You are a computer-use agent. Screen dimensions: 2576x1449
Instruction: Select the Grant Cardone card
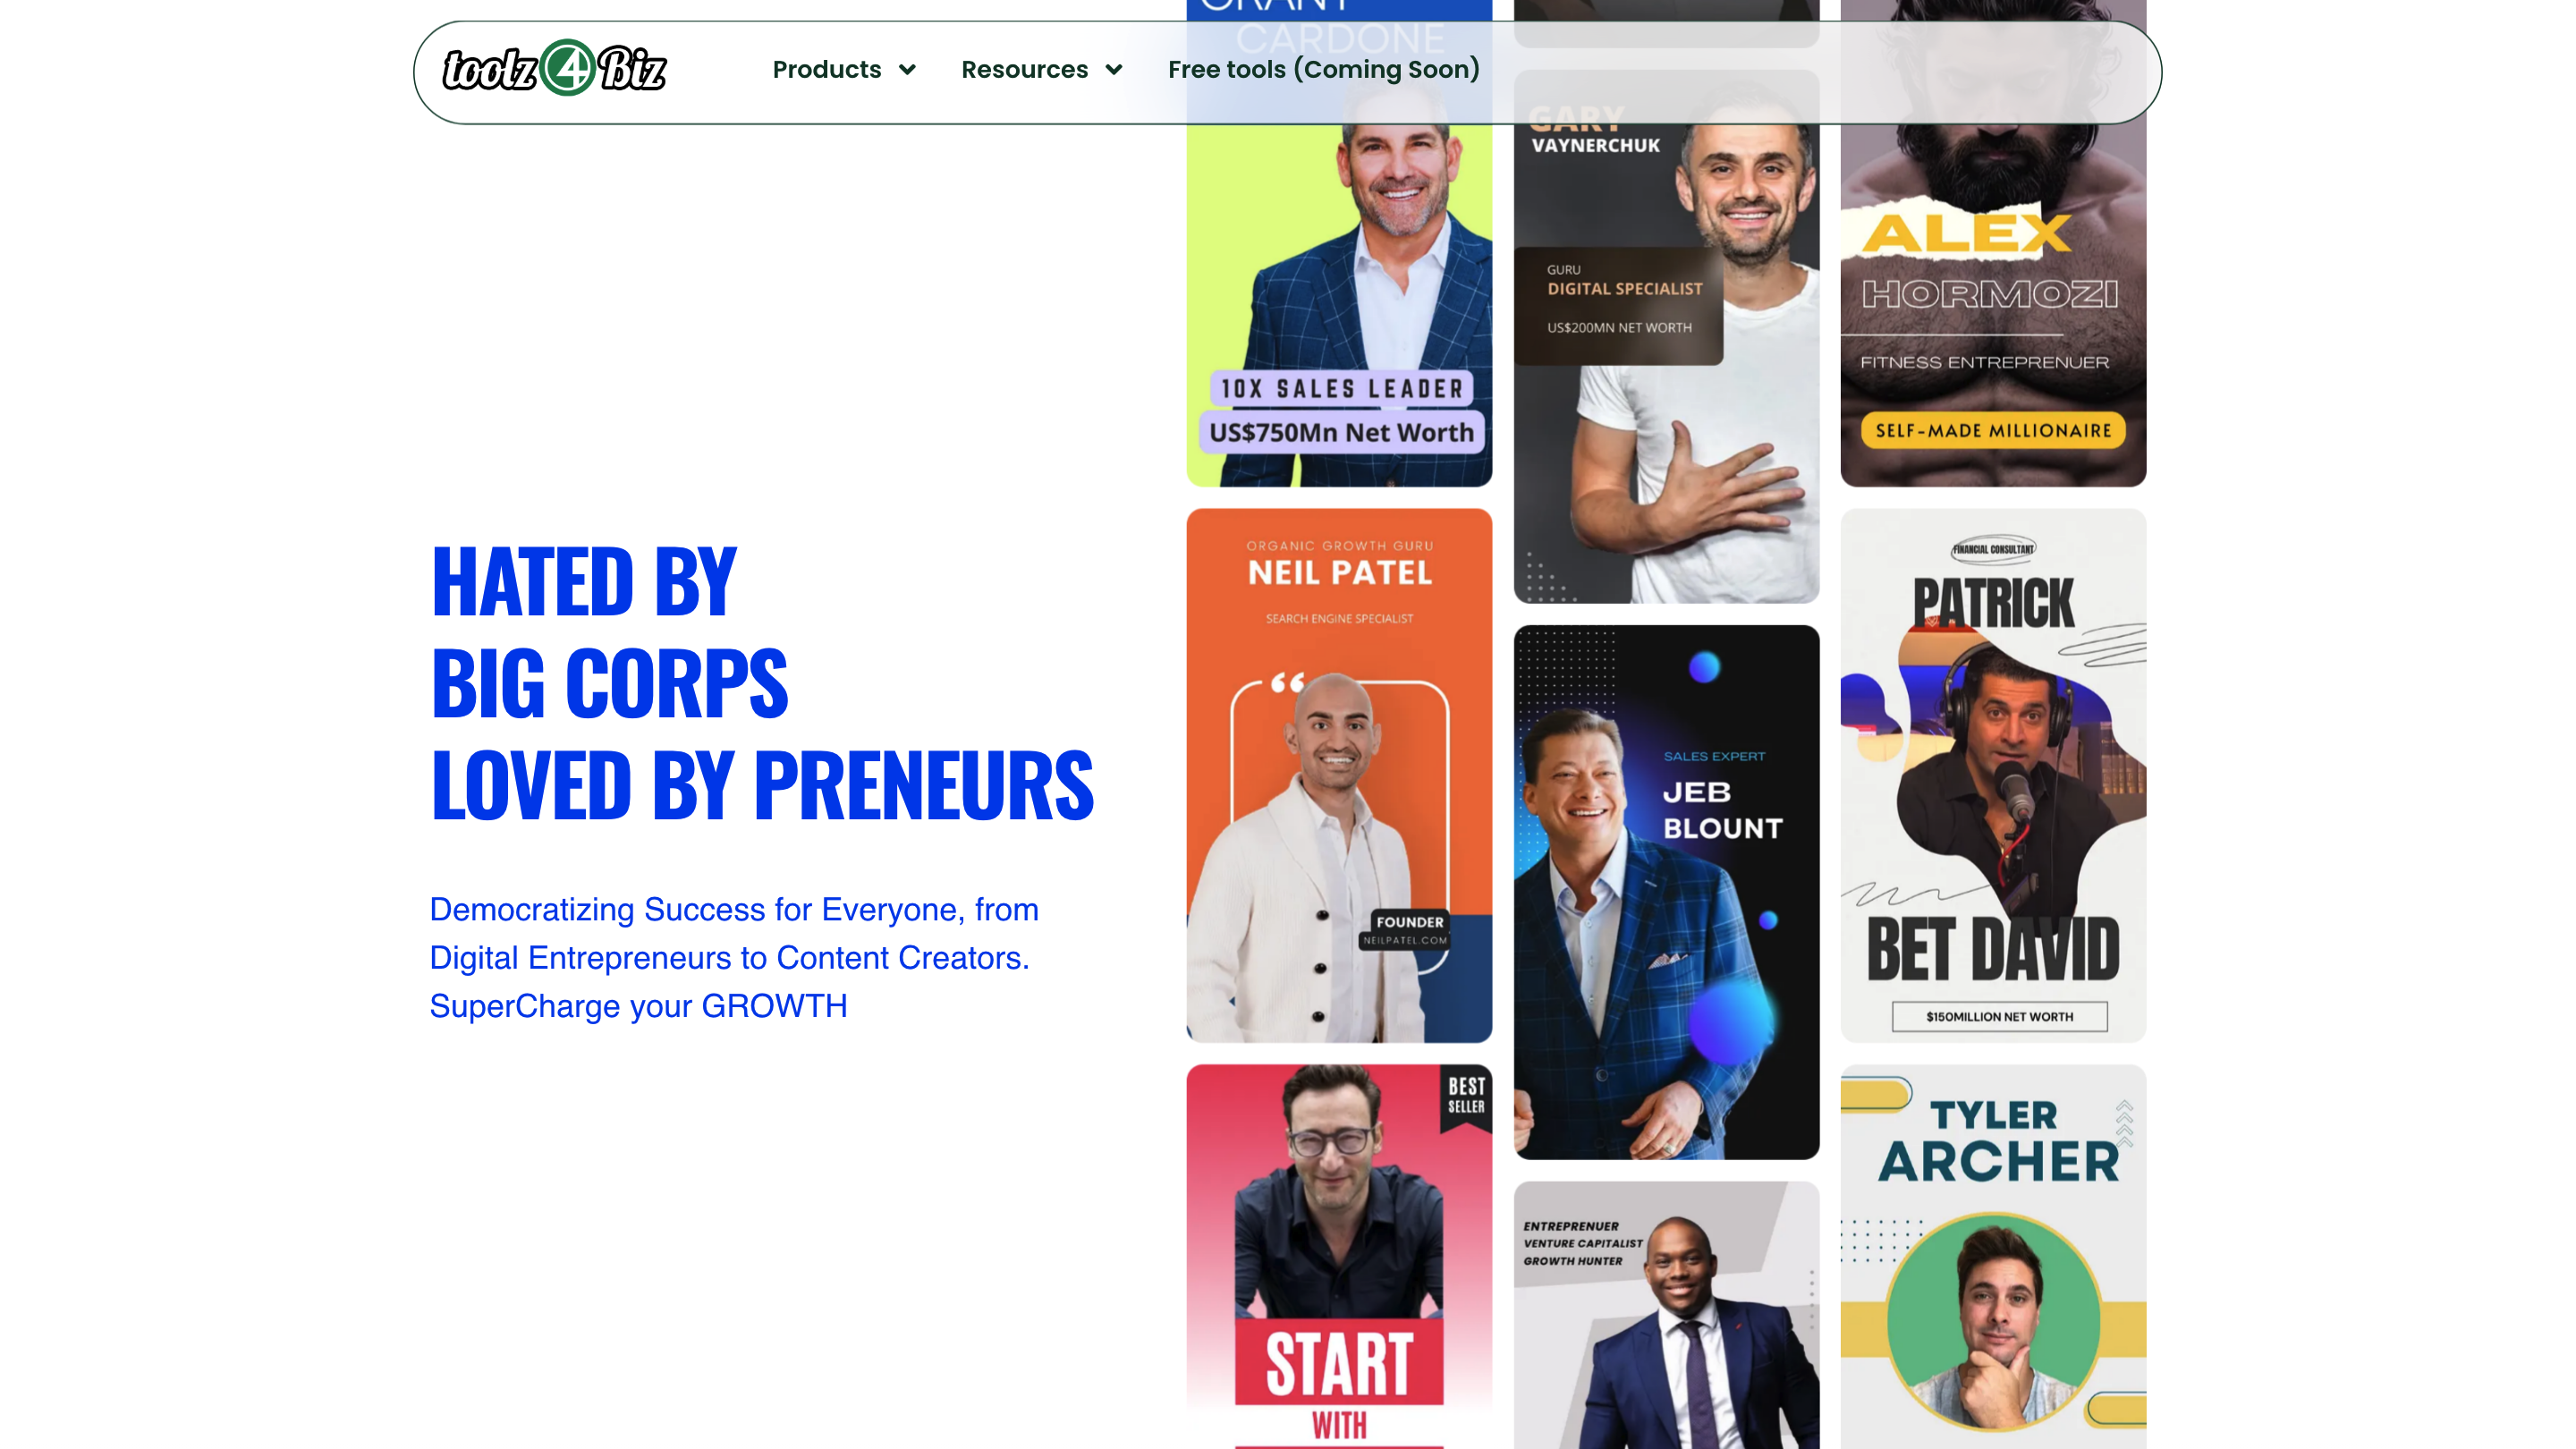coord(1339,243)
